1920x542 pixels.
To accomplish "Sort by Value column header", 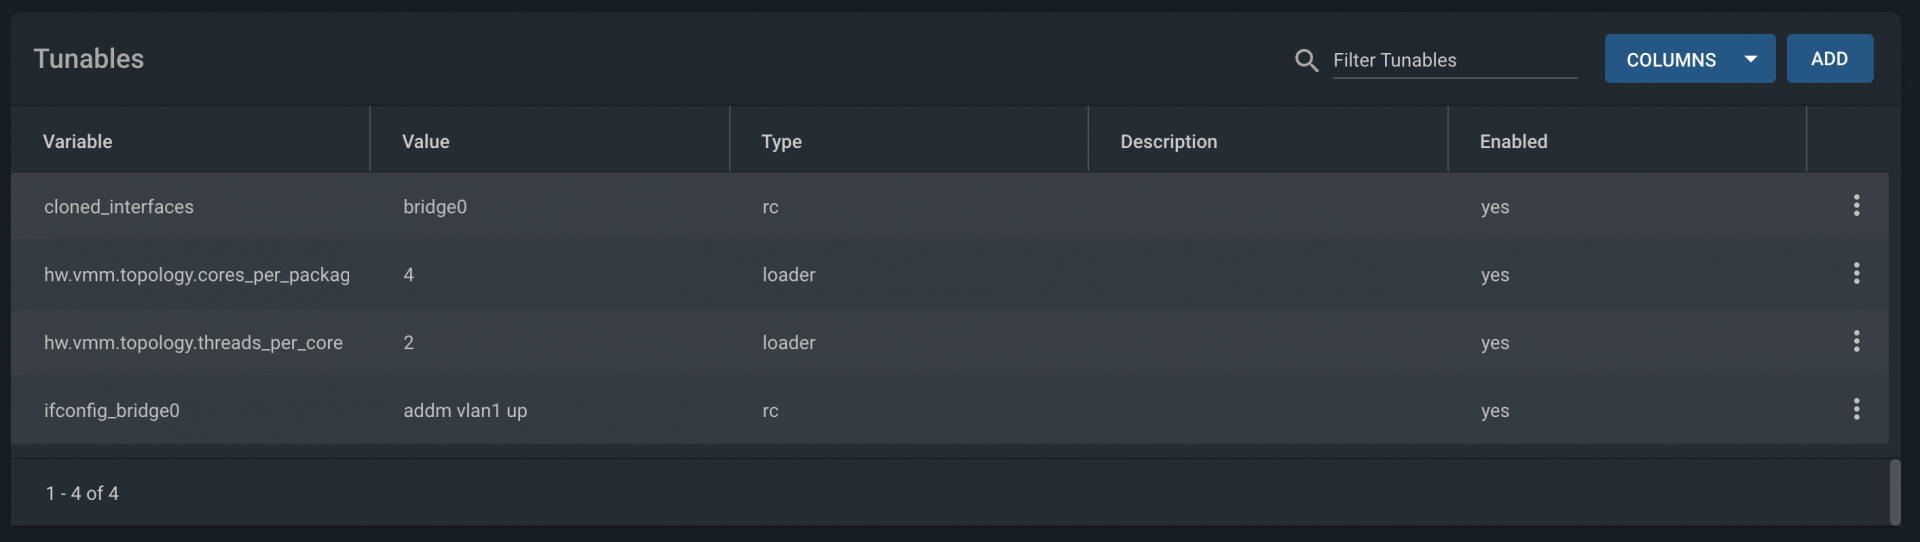I will click(x=426, y=142).
